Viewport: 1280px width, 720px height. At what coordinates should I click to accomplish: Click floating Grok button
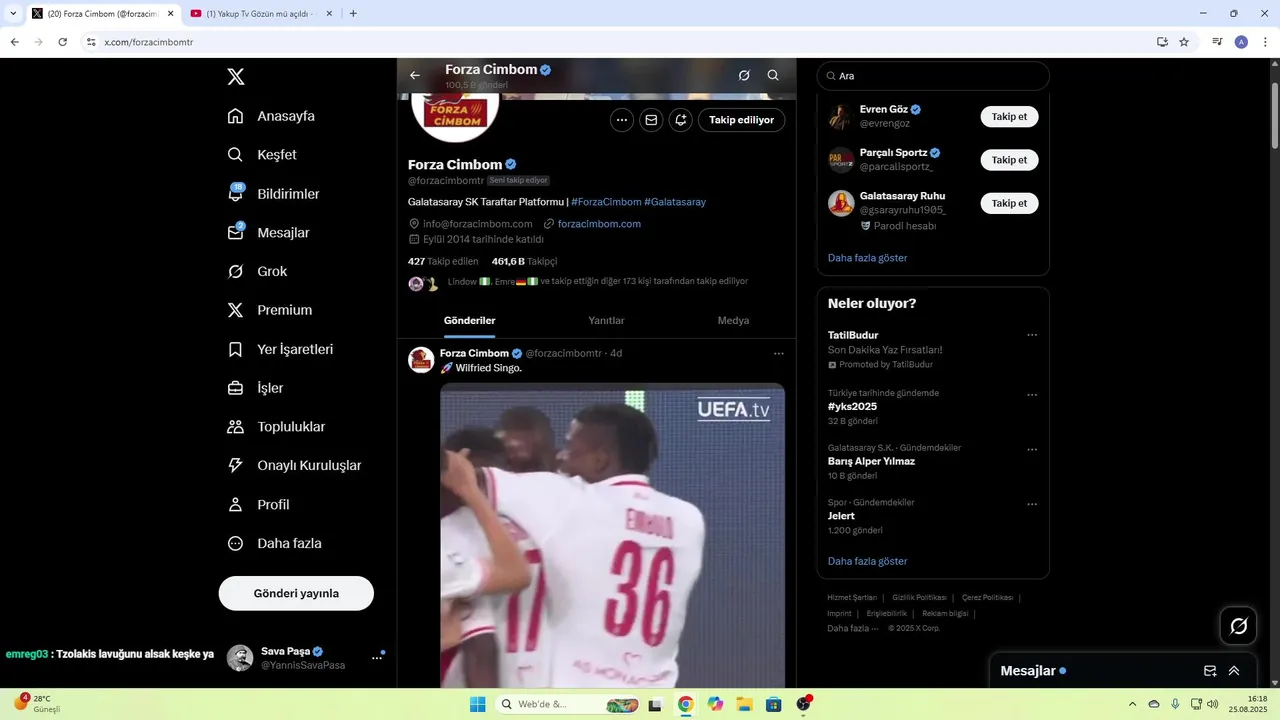click(x=1238, y=626)
